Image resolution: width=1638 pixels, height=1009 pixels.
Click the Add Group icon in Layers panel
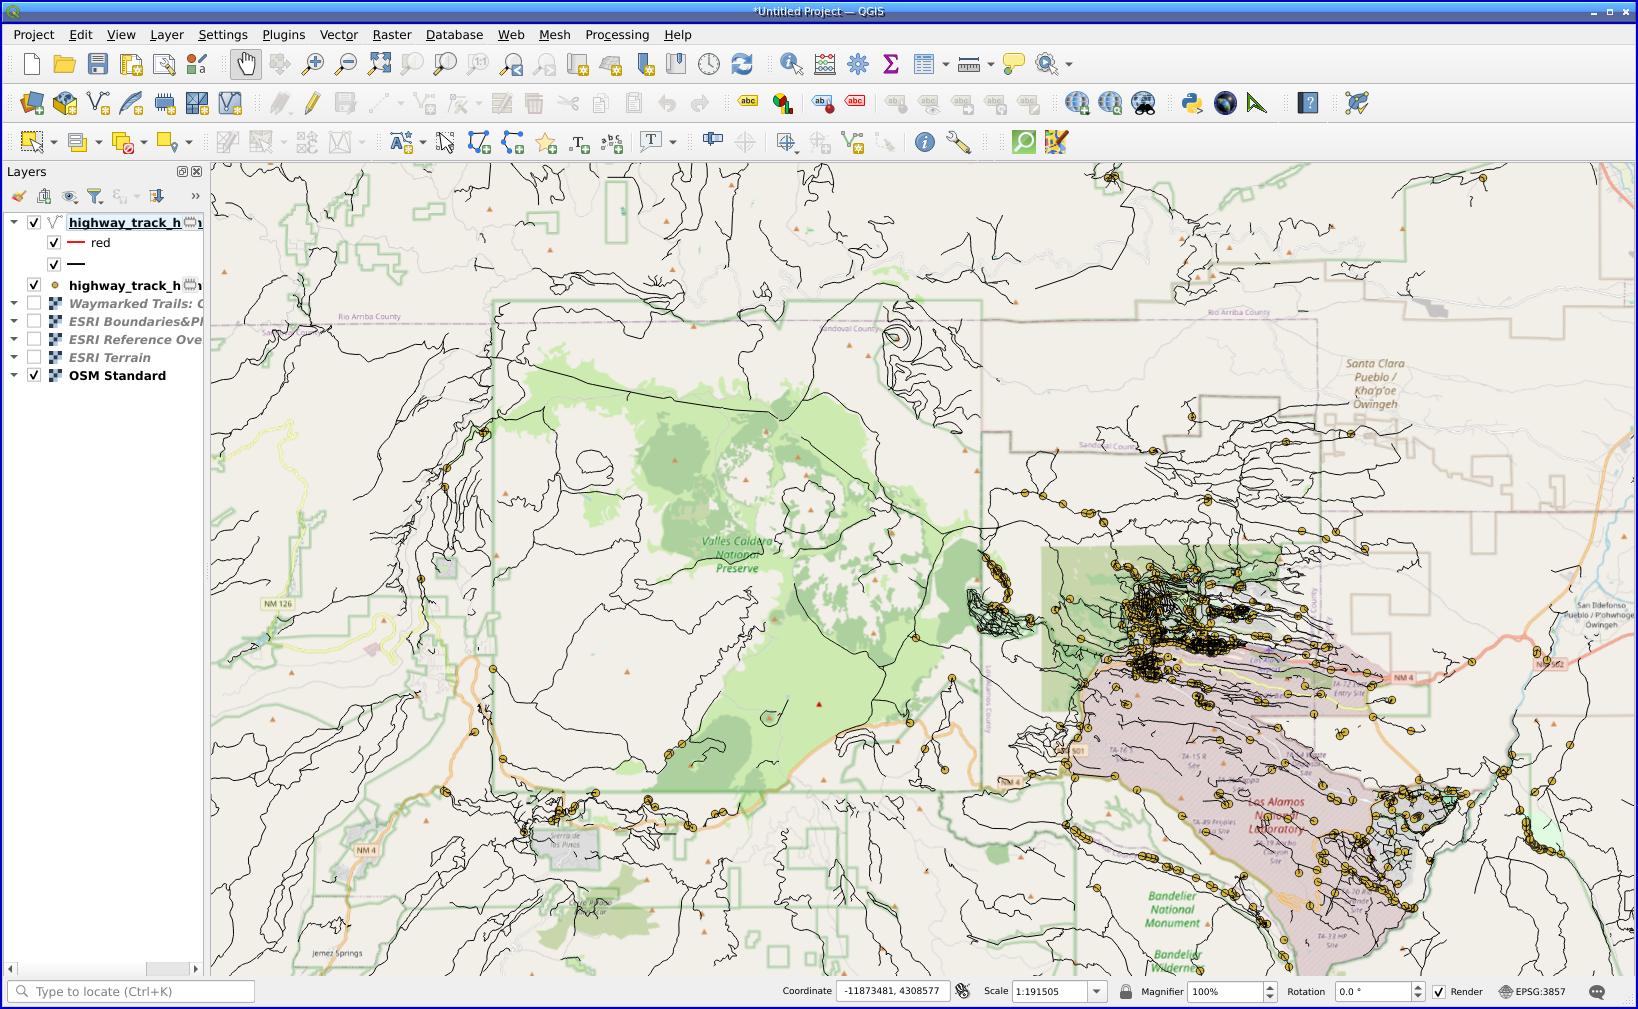click(x=44, y=196)
